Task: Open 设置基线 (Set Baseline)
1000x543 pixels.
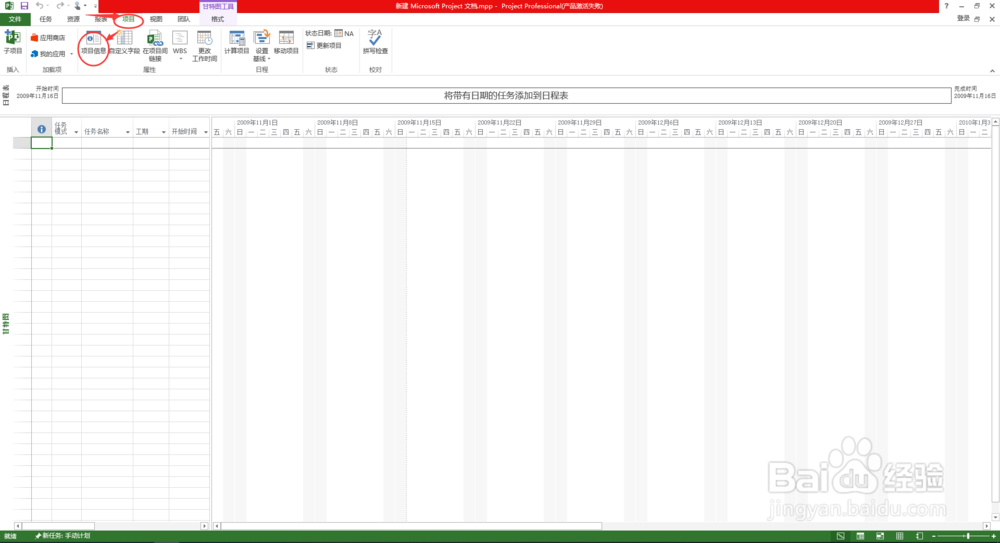Action: click(261, 46)
